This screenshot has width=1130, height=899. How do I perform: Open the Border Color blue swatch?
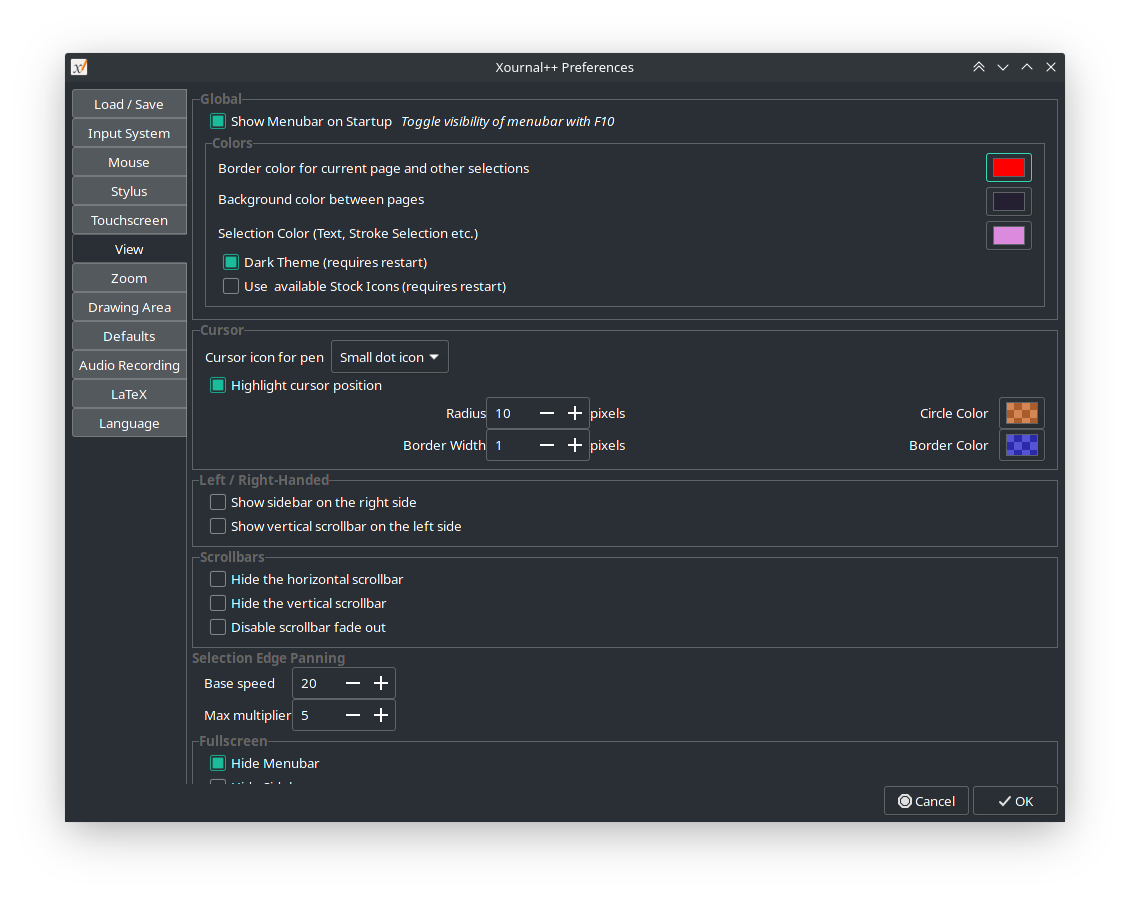click(1022, 446)
